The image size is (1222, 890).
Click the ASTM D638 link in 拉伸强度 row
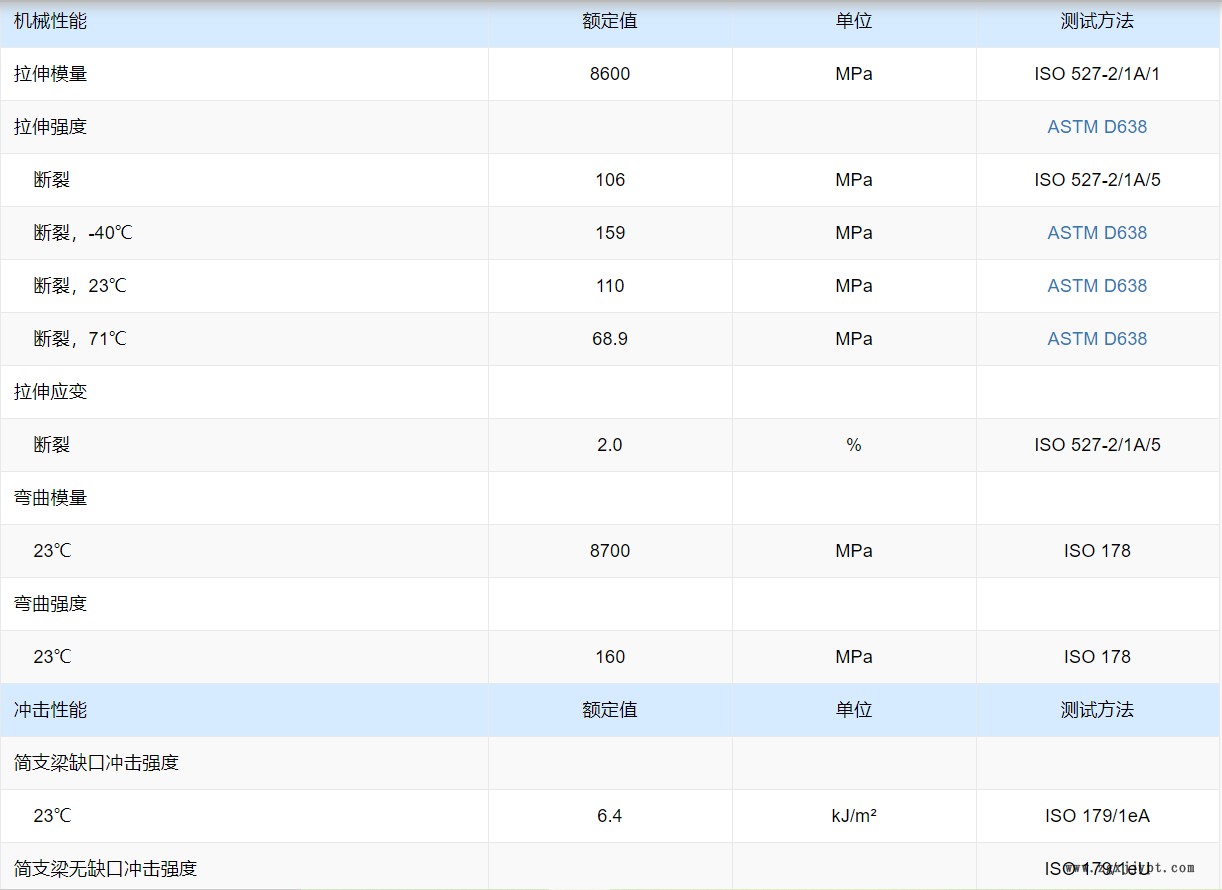coord(1097,127)
